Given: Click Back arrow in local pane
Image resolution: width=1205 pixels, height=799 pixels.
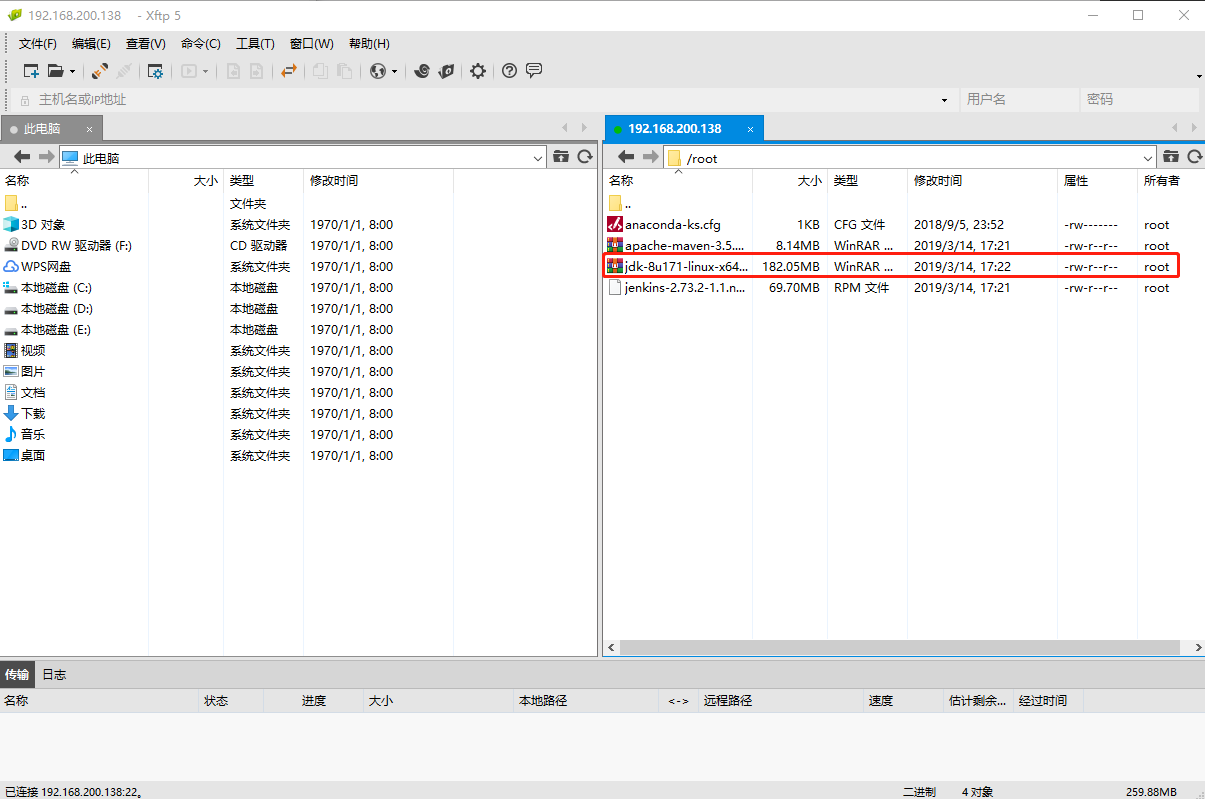Looking at the screenshot, I should click(21, 157).
